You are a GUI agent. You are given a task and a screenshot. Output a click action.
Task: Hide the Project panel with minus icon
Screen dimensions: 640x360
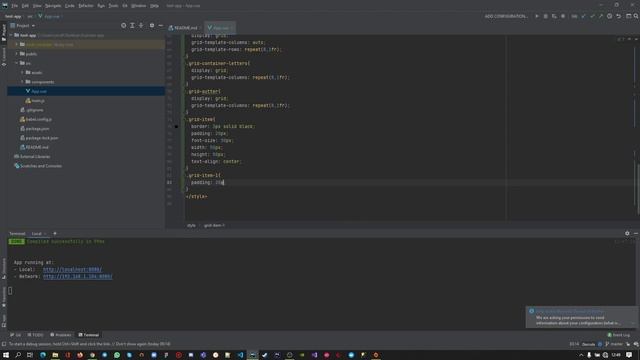(160, 26)
